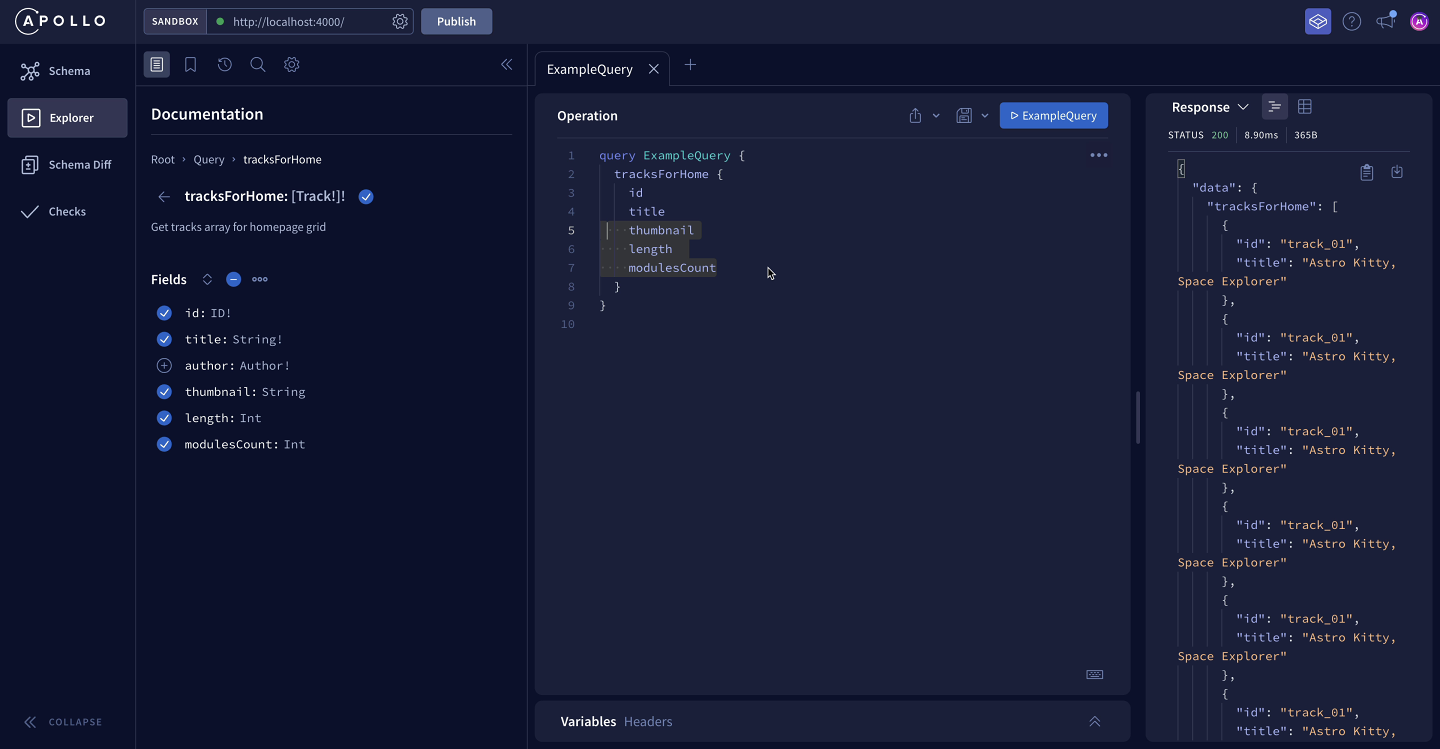Go back with the arrow beside tracksForHome
1440x749 pixels.
164,197
